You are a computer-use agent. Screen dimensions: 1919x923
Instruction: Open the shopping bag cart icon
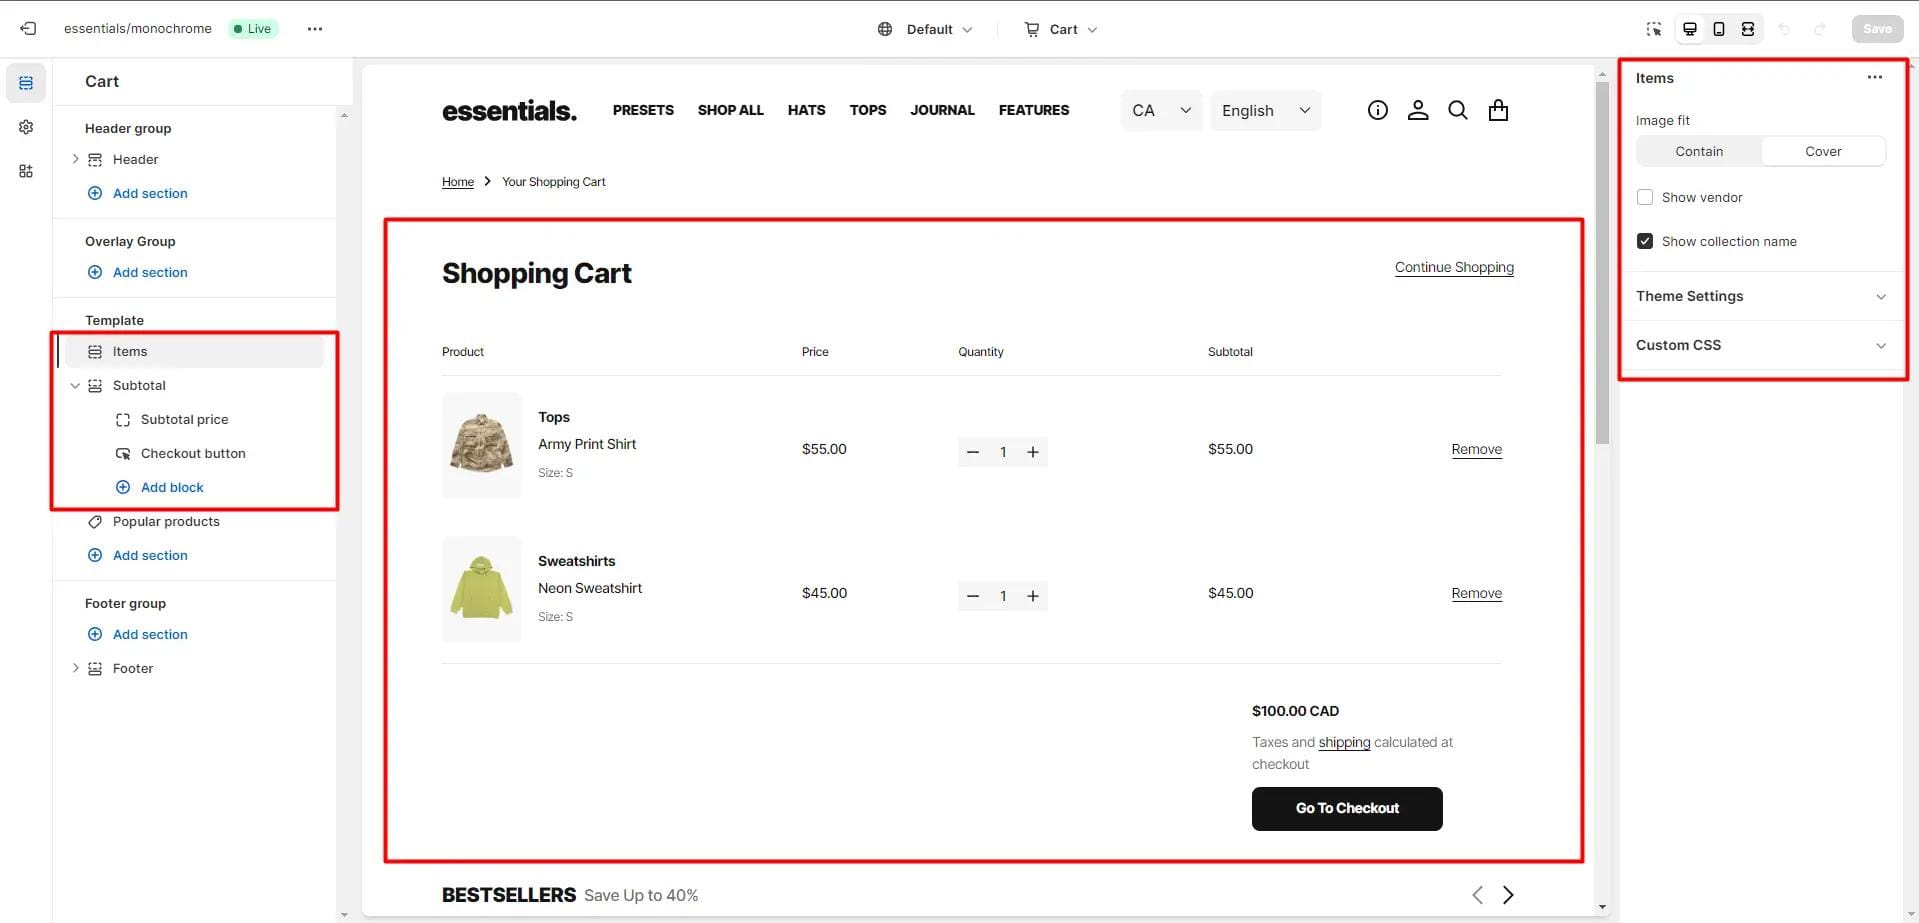click(x=1498, y=110)
